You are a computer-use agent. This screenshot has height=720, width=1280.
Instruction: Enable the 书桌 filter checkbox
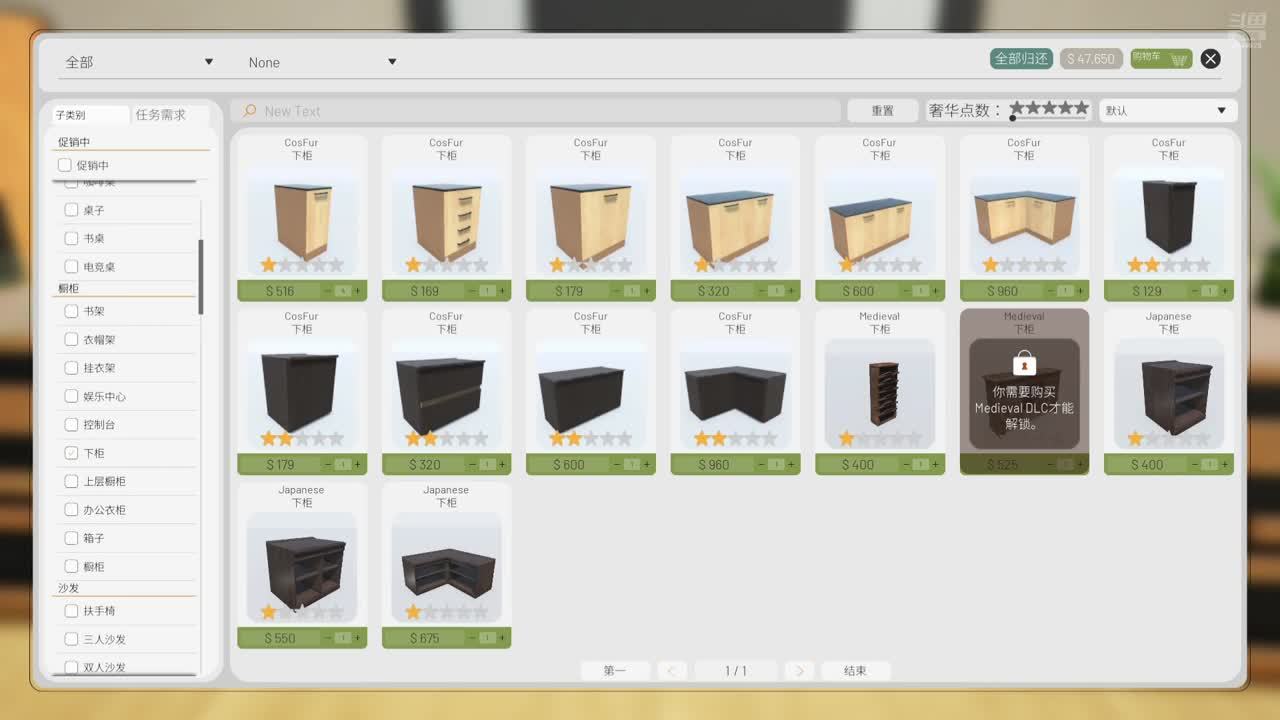pos(71,238)
